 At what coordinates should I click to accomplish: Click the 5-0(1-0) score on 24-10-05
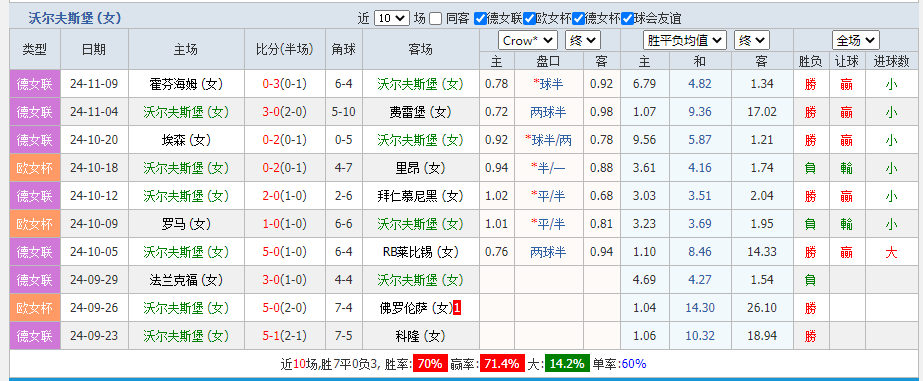point(285,252)
